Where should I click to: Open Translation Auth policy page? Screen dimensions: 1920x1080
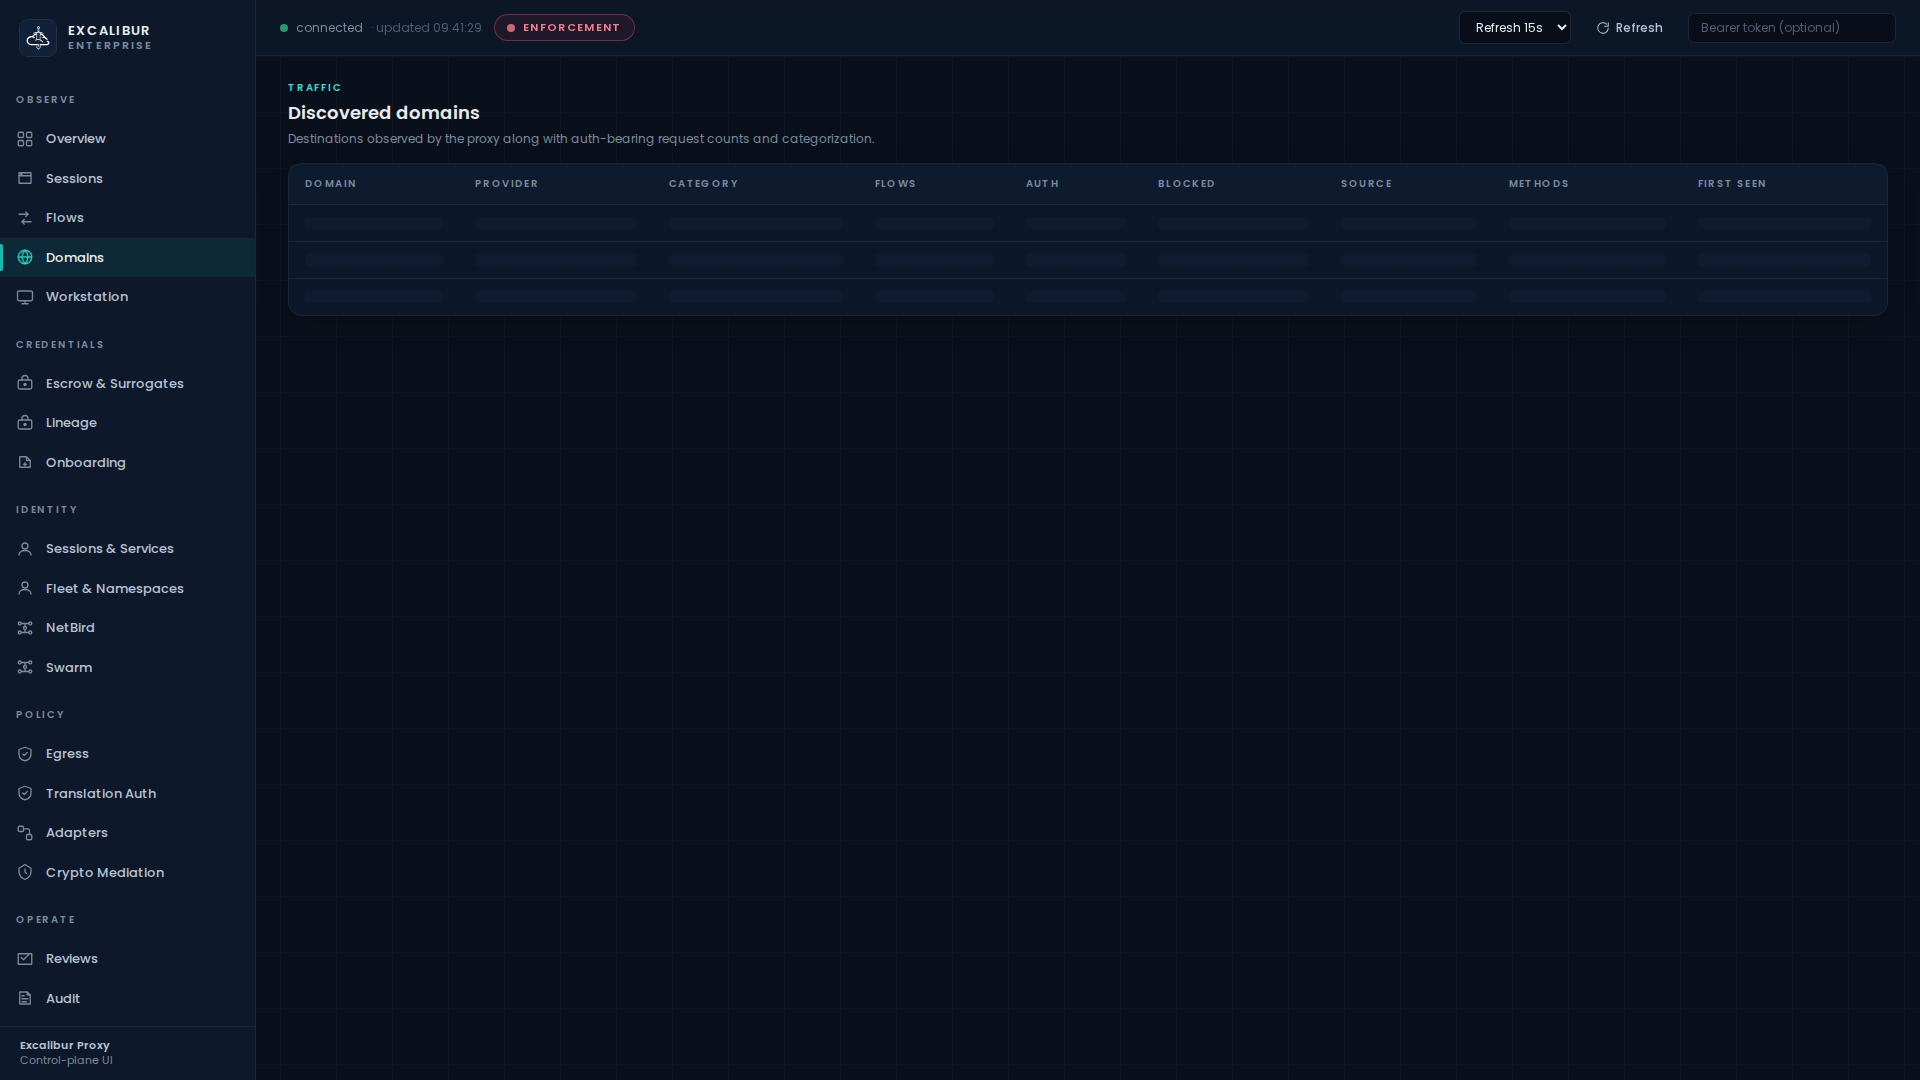pyautogui.click(x=100, y=794)
